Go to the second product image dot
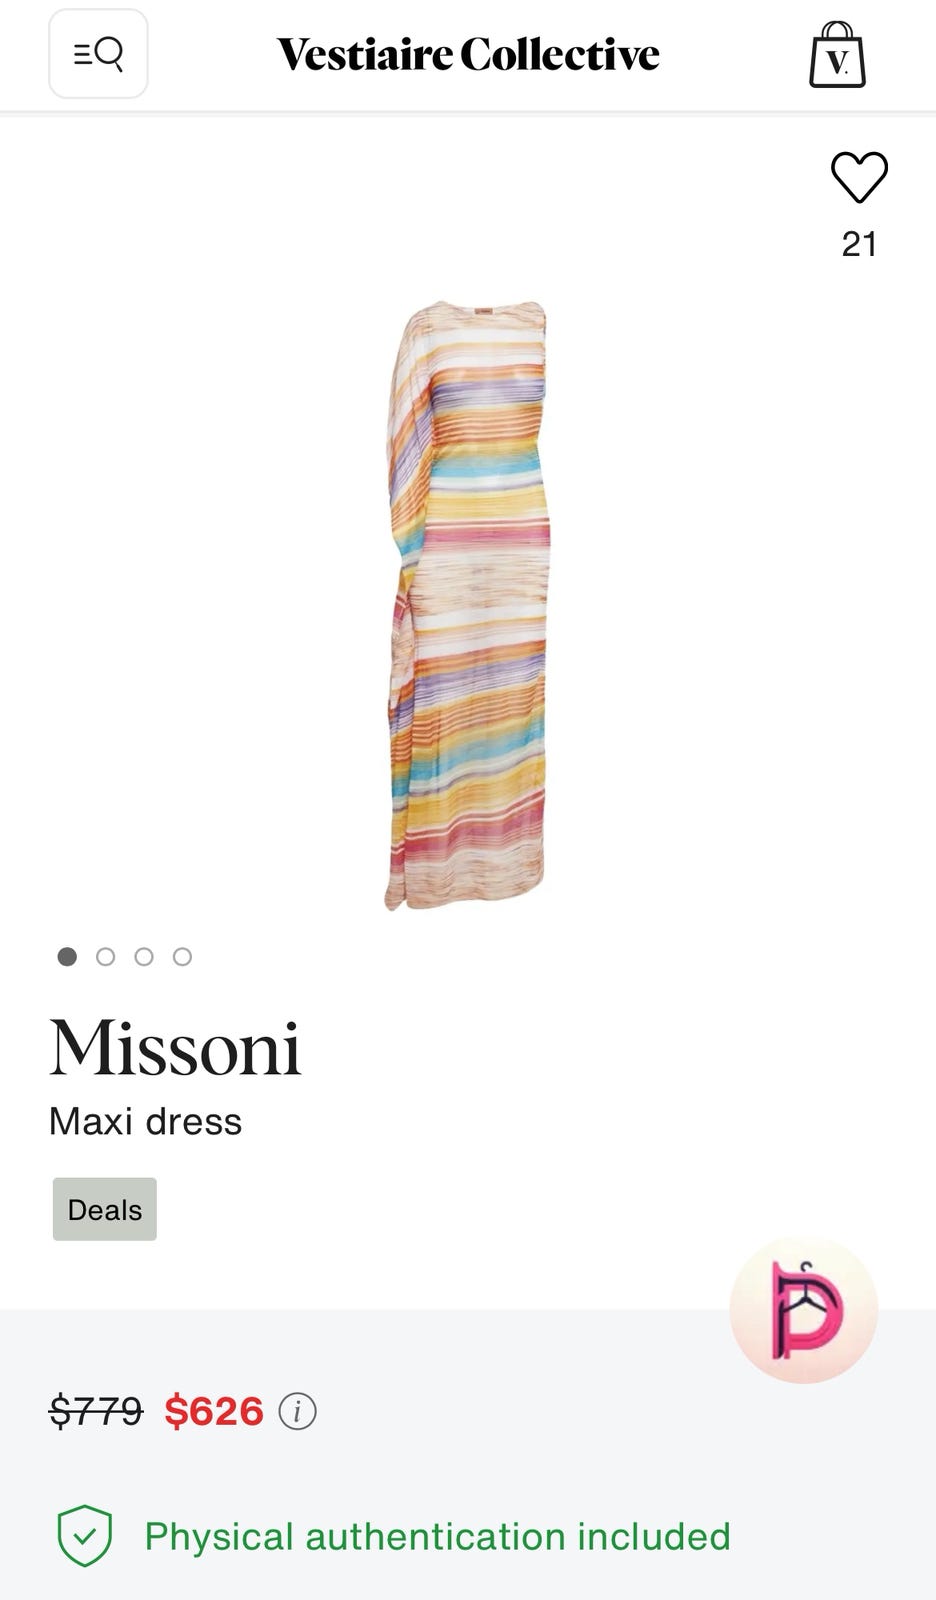The width and height of the screenshot is (936, 1600). [x=105, y=957]
